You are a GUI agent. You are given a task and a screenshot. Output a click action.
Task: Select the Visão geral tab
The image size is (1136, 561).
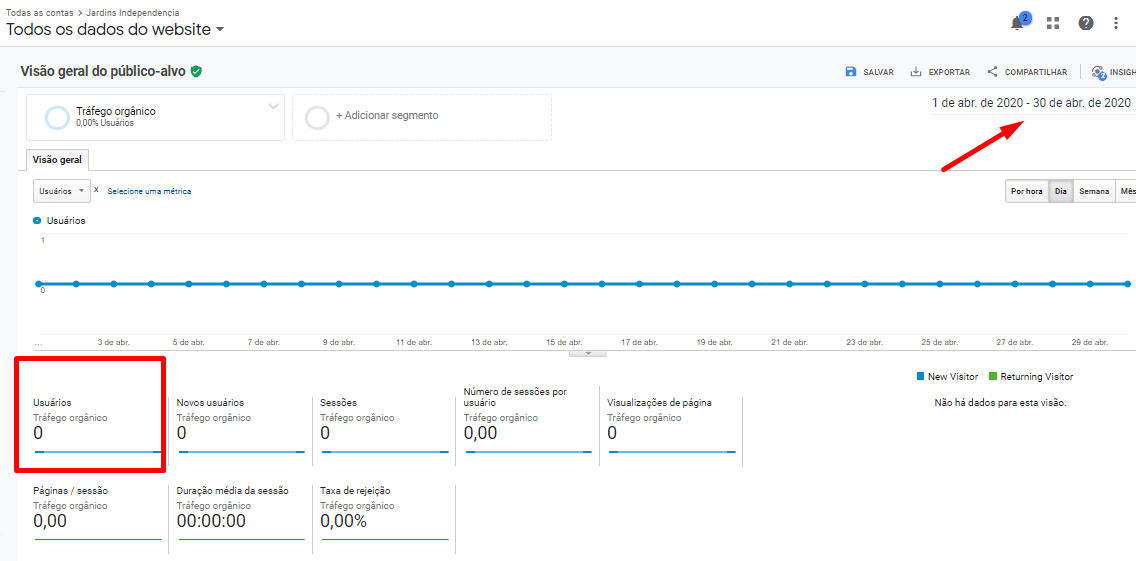[58, 160]
